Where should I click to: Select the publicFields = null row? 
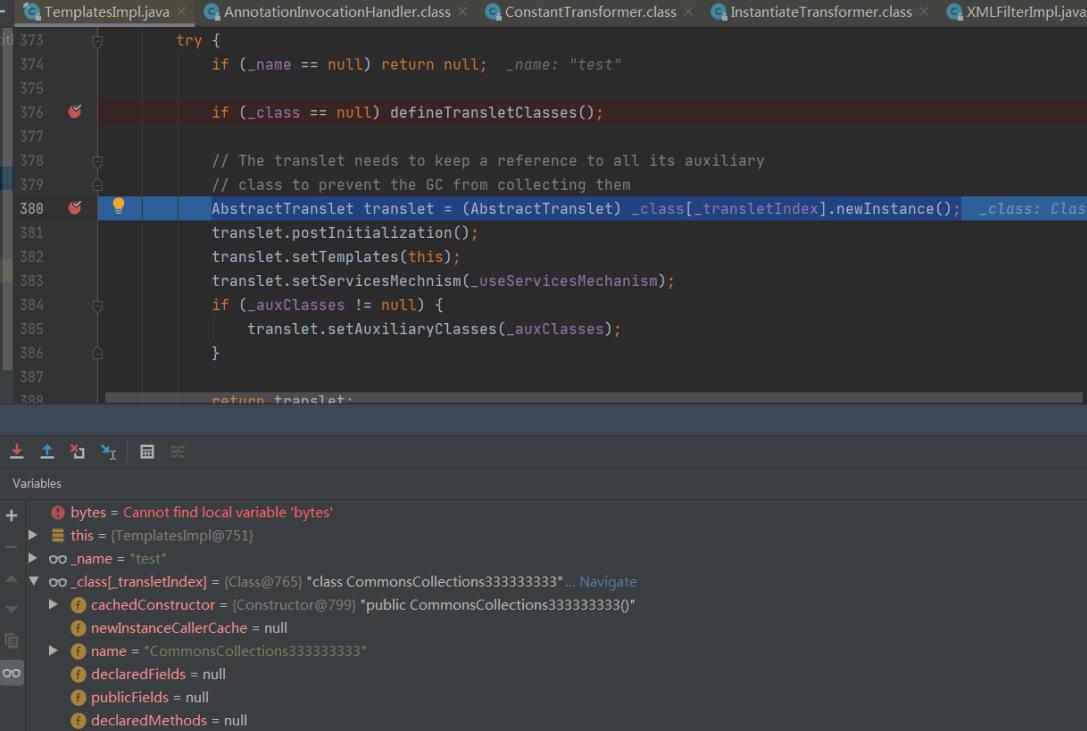(556, 697)
